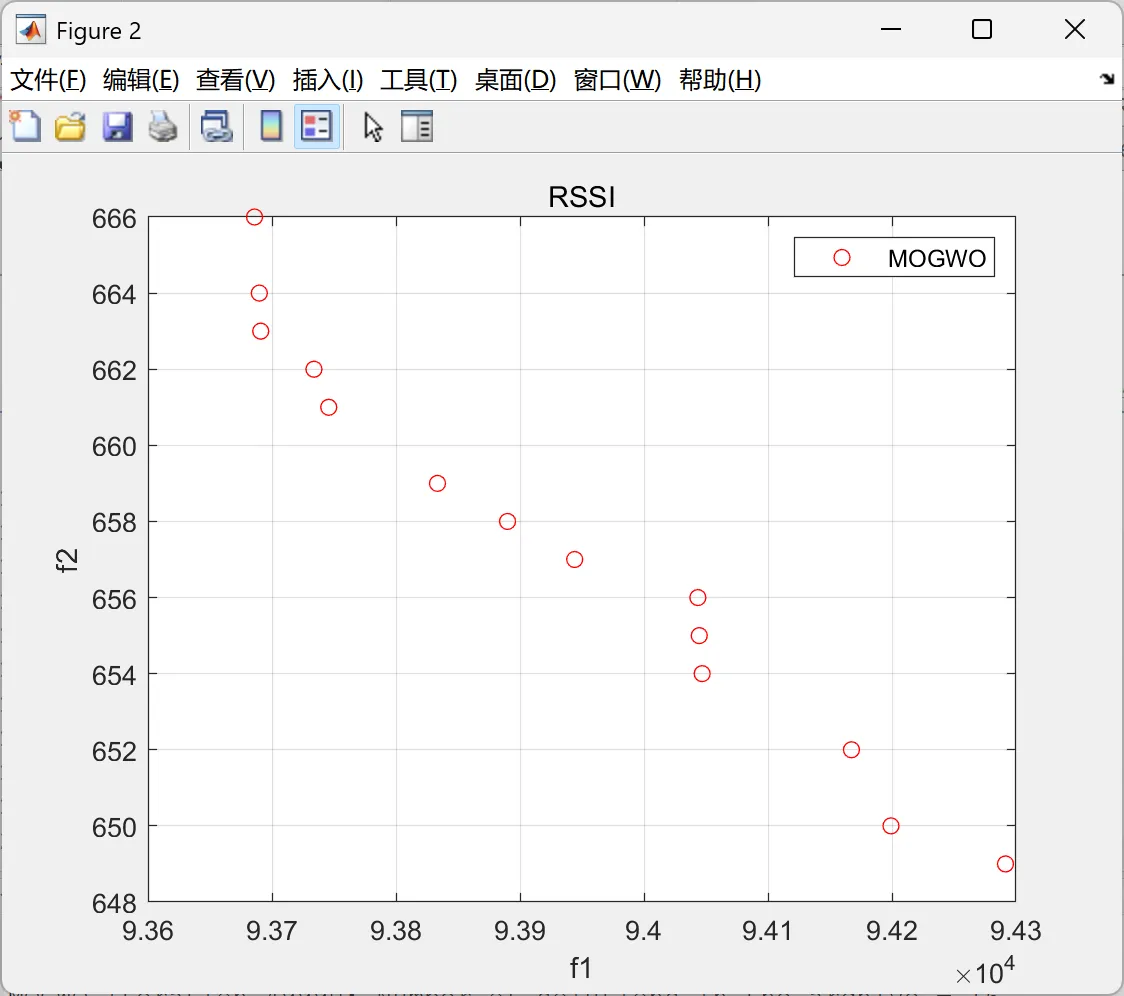Image resolution: width=1124 pixels, height=996 pixels.
Task: Click the data point at f2=661
Action: 328,407
